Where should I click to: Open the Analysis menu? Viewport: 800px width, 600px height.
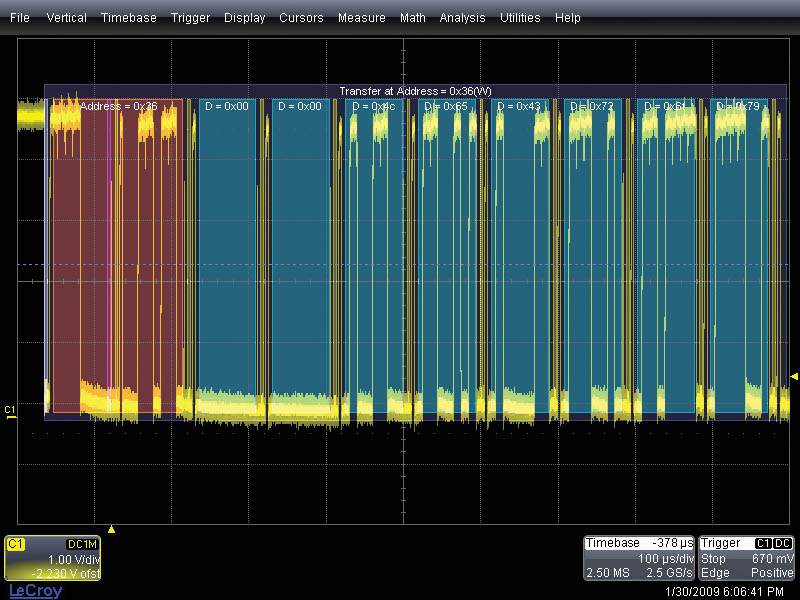pyautogui.click(x=462, y=18)
